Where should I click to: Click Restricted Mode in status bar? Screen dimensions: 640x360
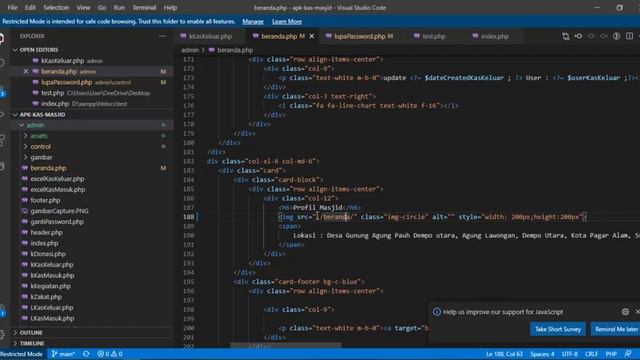tap(22, 354)
